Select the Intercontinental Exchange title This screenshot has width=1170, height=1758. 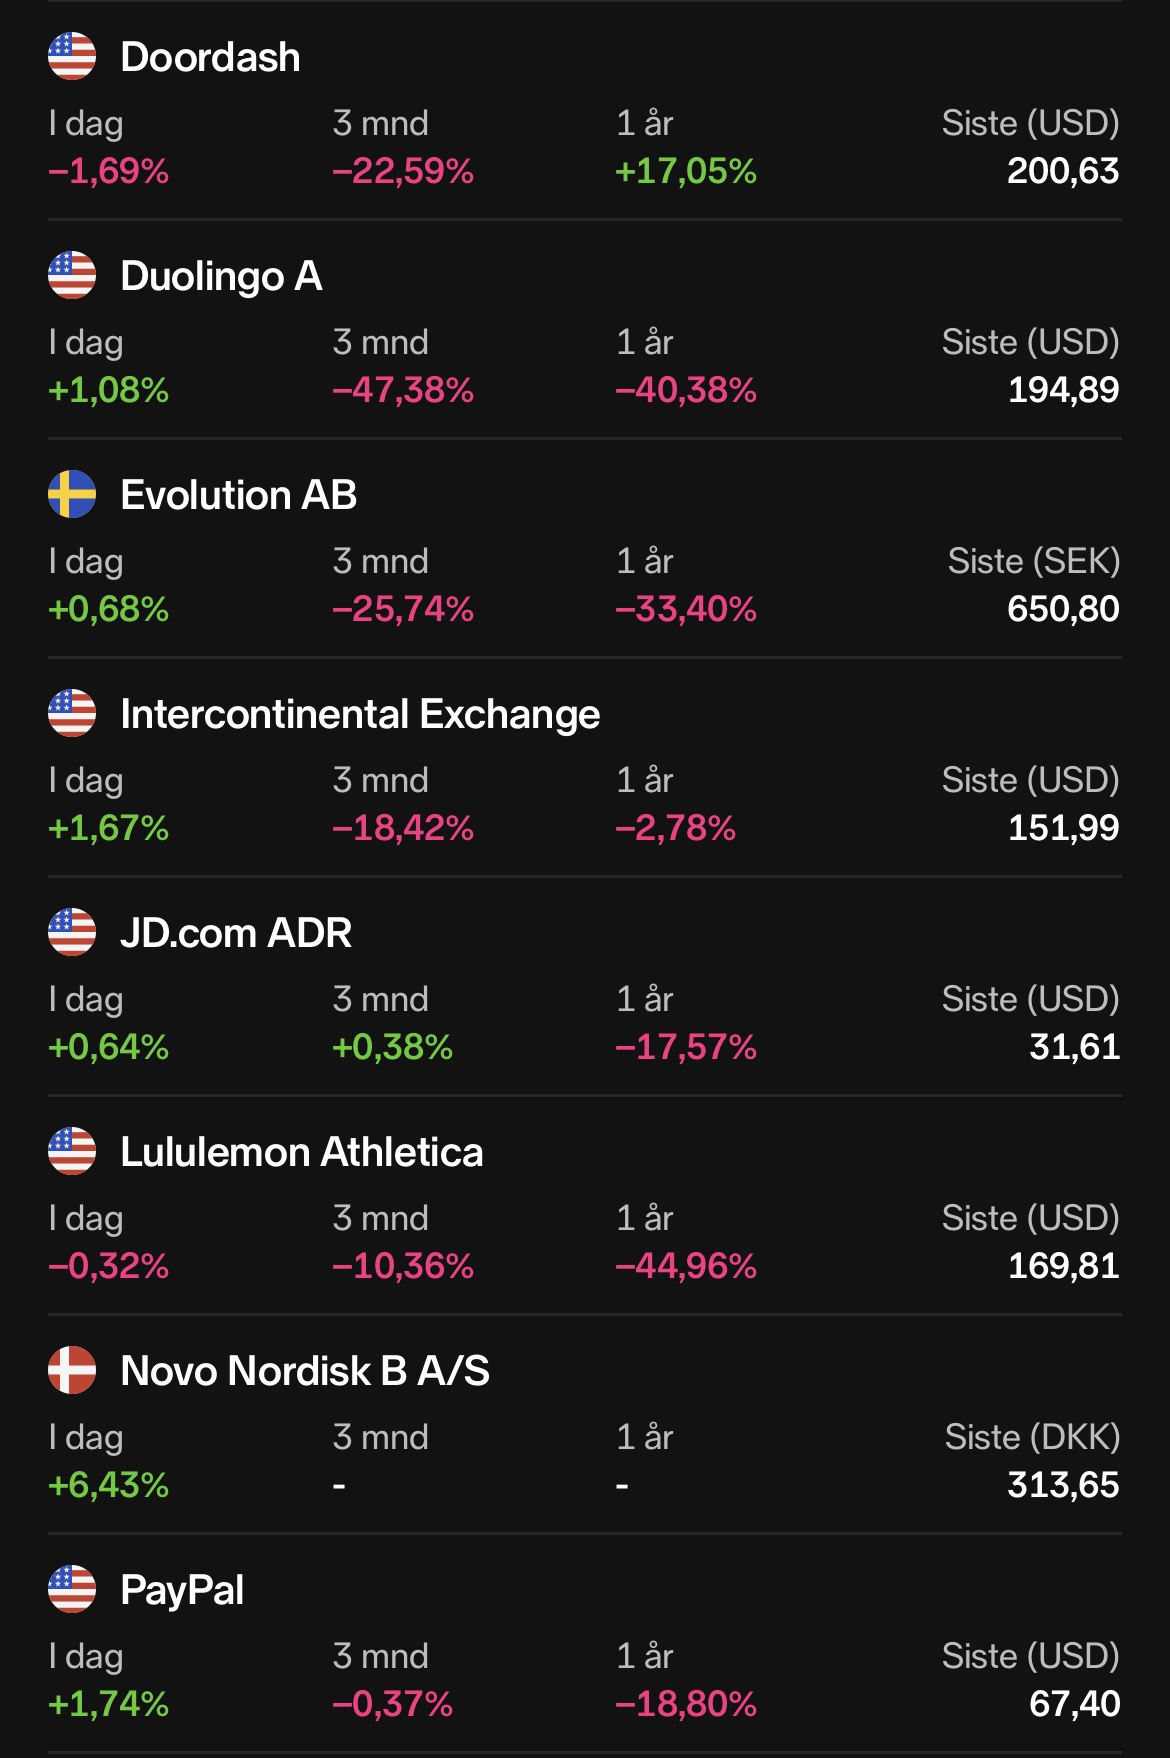360,714
